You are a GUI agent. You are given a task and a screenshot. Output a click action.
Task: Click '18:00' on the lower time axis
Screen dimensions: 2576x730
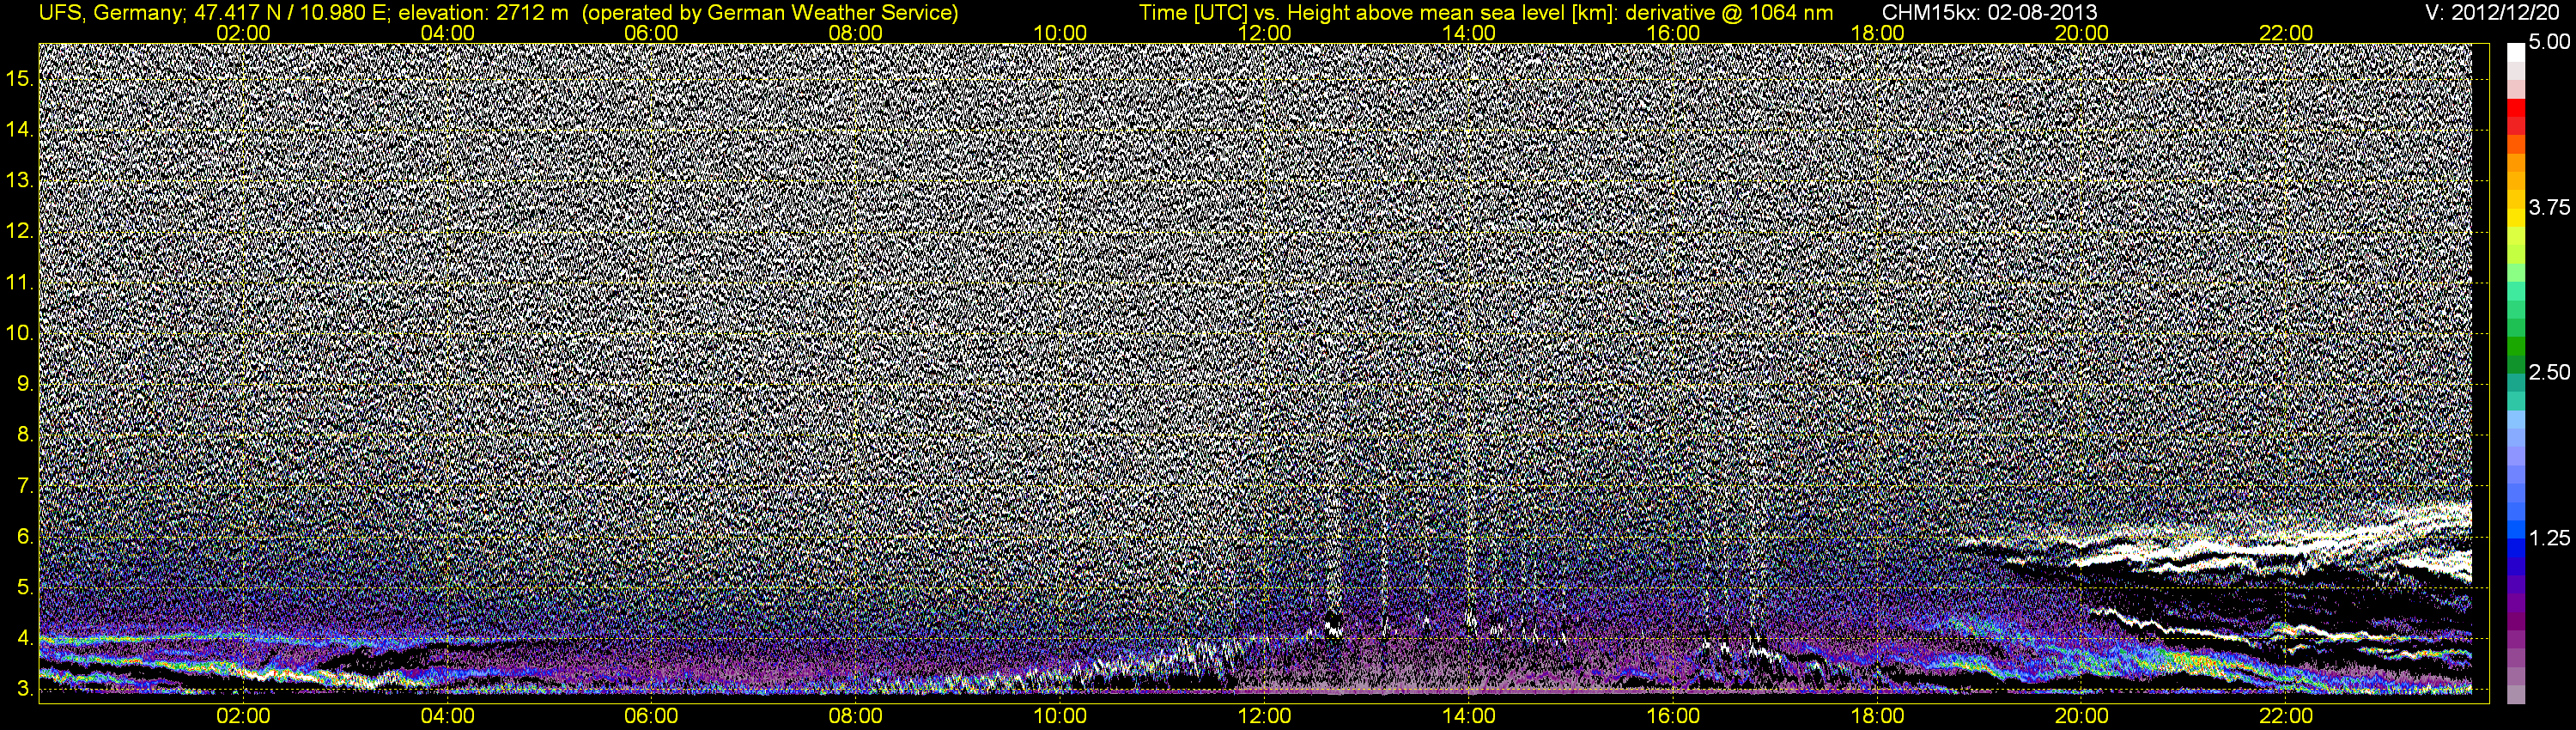tap(1877, 716)
